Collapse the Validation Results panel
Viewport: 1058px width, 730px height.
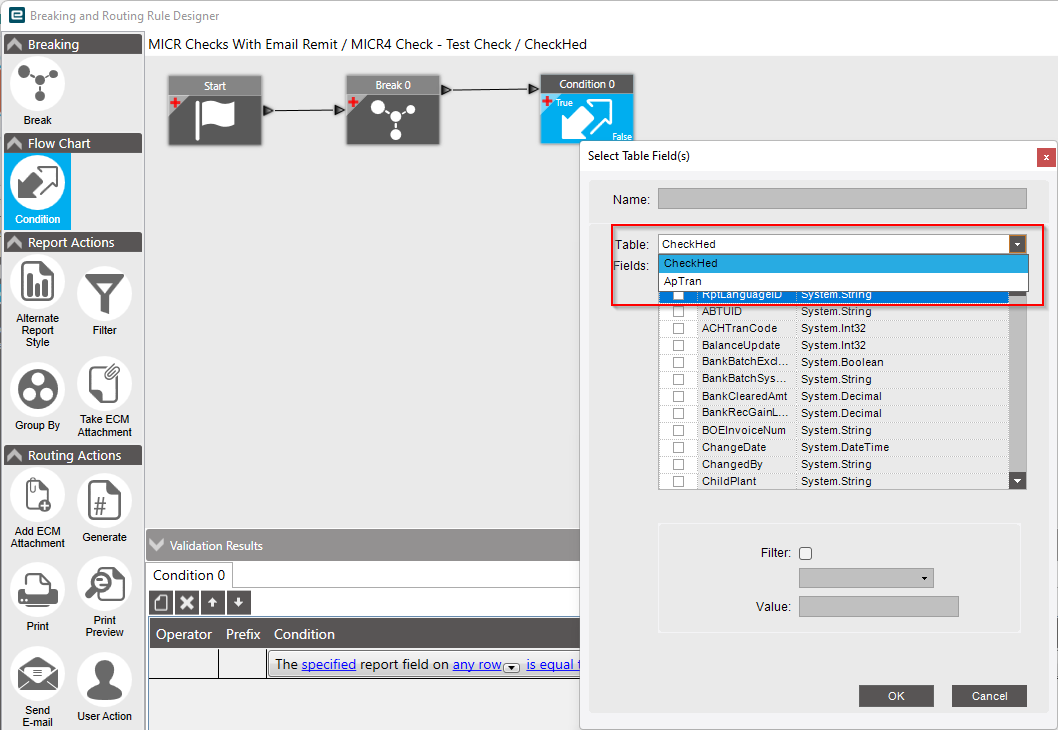pos(157,545)
